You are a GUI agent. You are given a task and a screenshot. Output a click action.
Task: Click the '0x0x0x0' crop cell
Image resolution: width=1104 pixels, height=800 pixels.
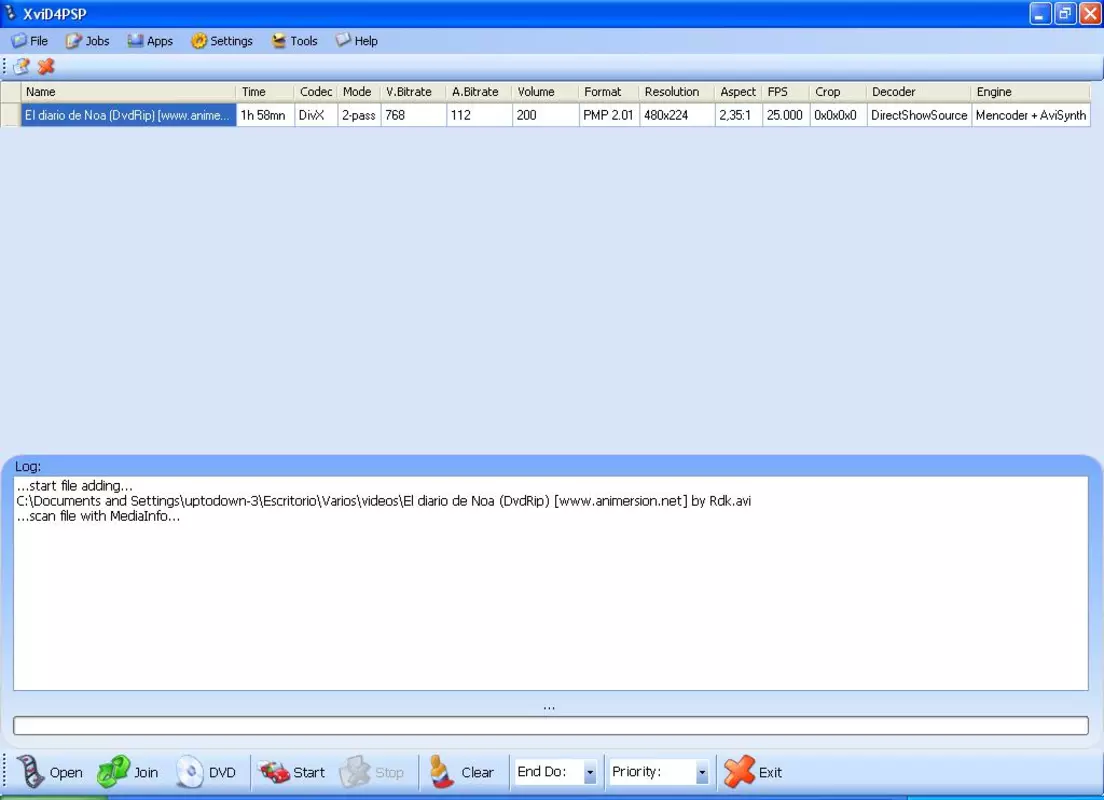tap(838, 115)
